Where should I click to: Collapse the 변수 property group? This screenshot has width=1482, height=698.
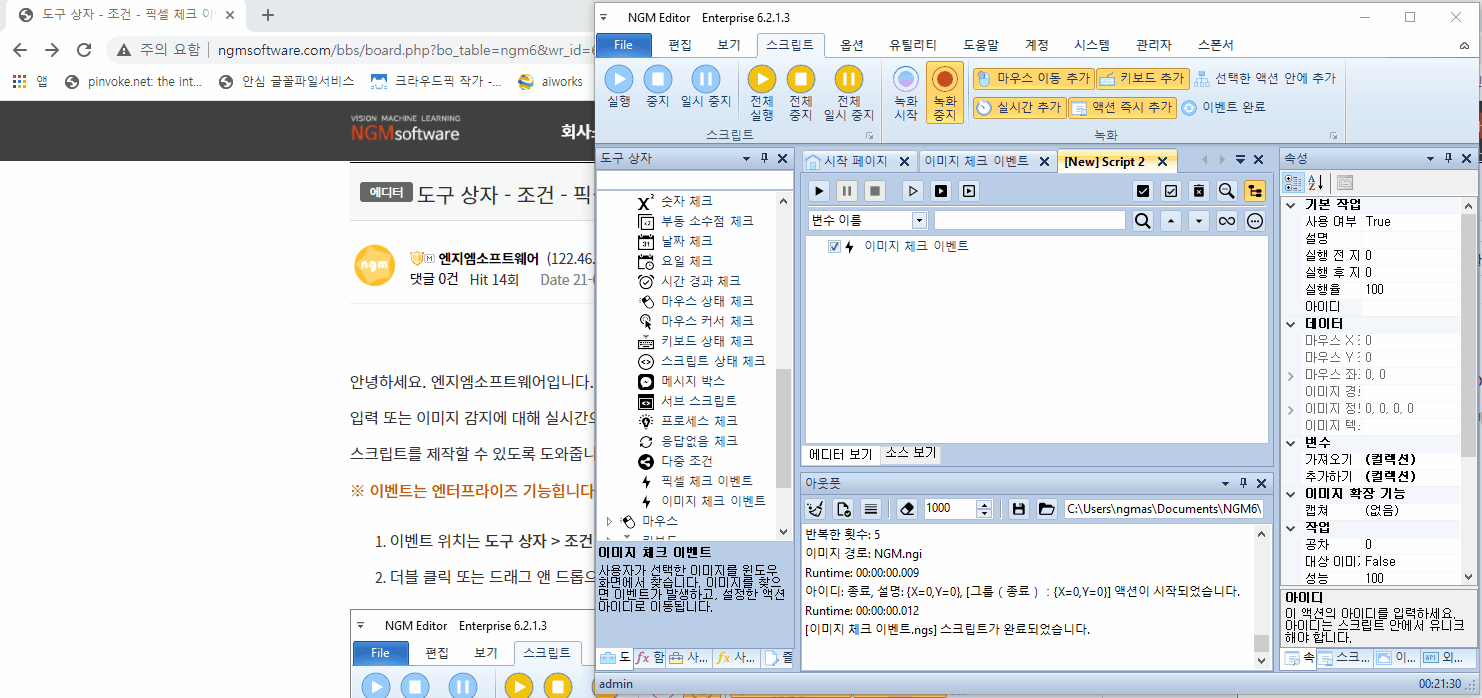click(x=1290, y=442)
